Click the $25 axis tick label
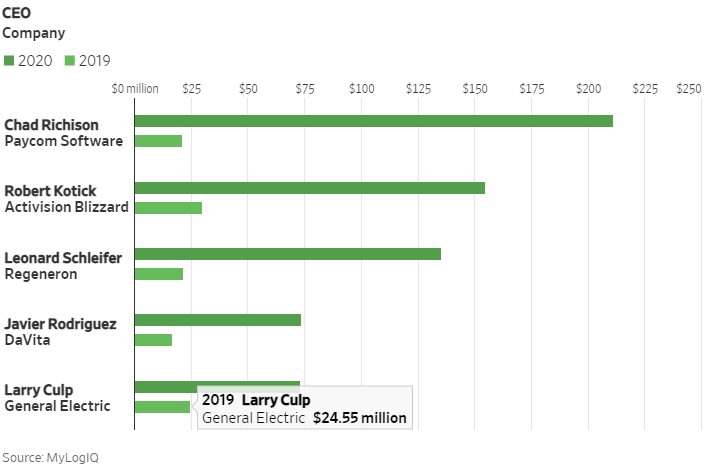 (x=192, y=88)
